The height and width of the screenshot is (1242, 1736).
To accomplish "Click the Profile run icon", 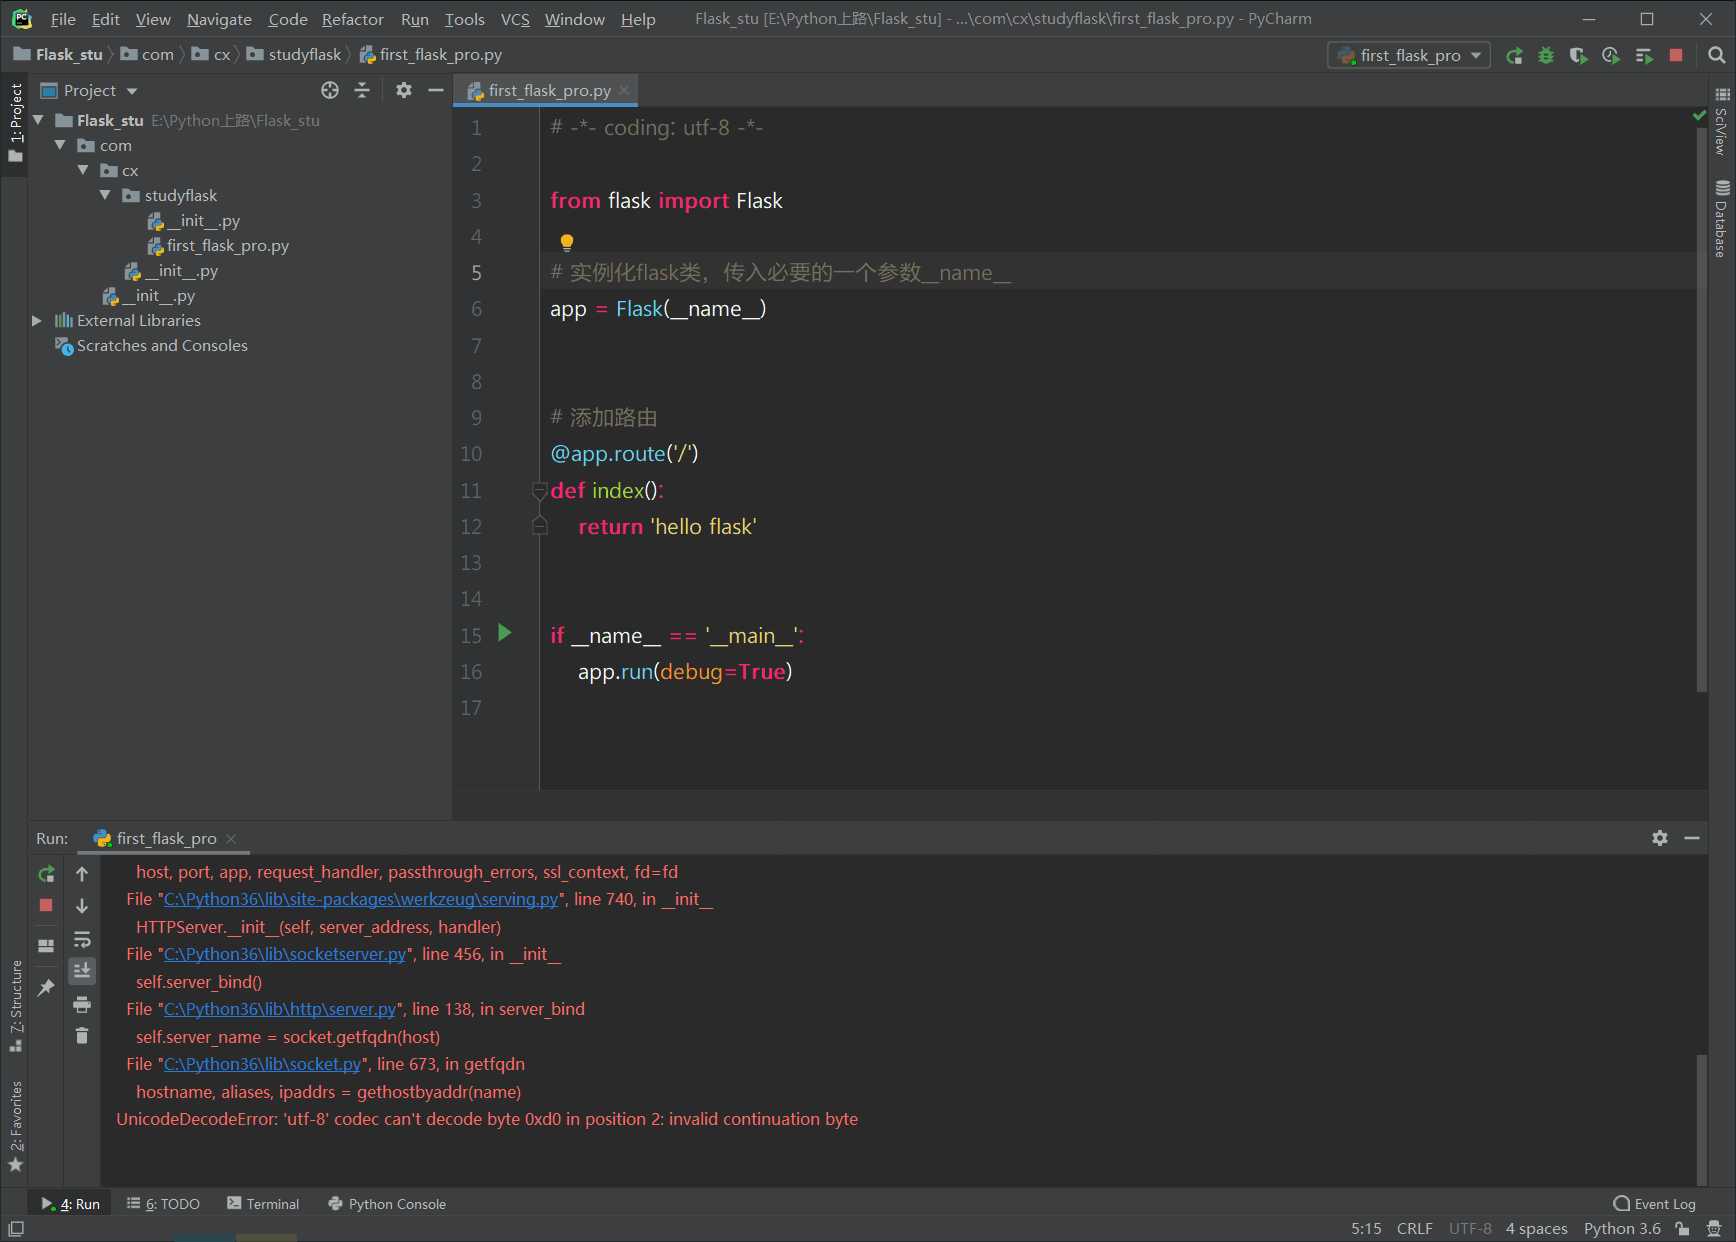I will (x=1610, y=56).
